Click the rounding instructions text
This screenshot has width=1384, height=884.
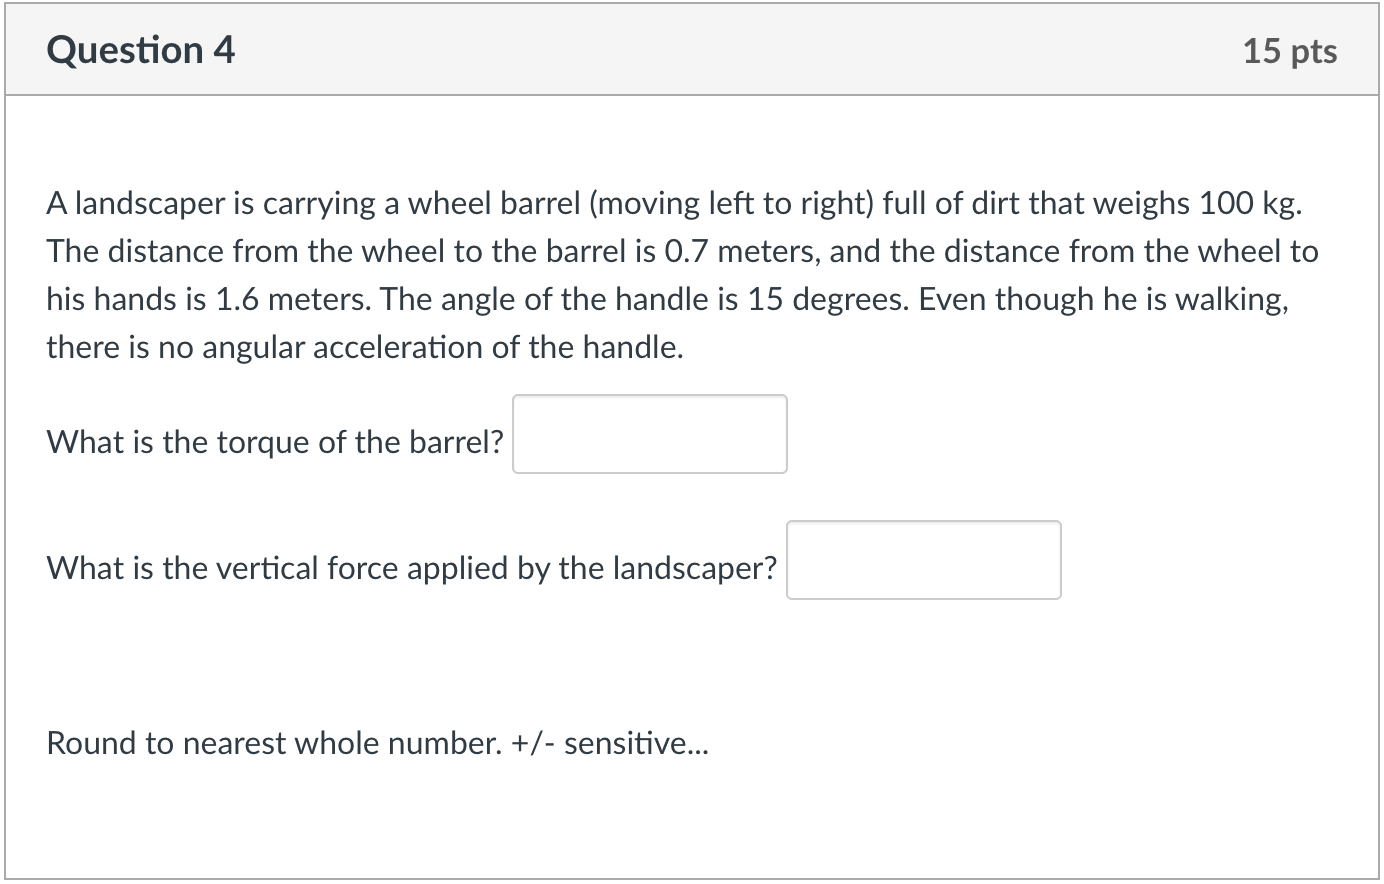click(377, 743)
